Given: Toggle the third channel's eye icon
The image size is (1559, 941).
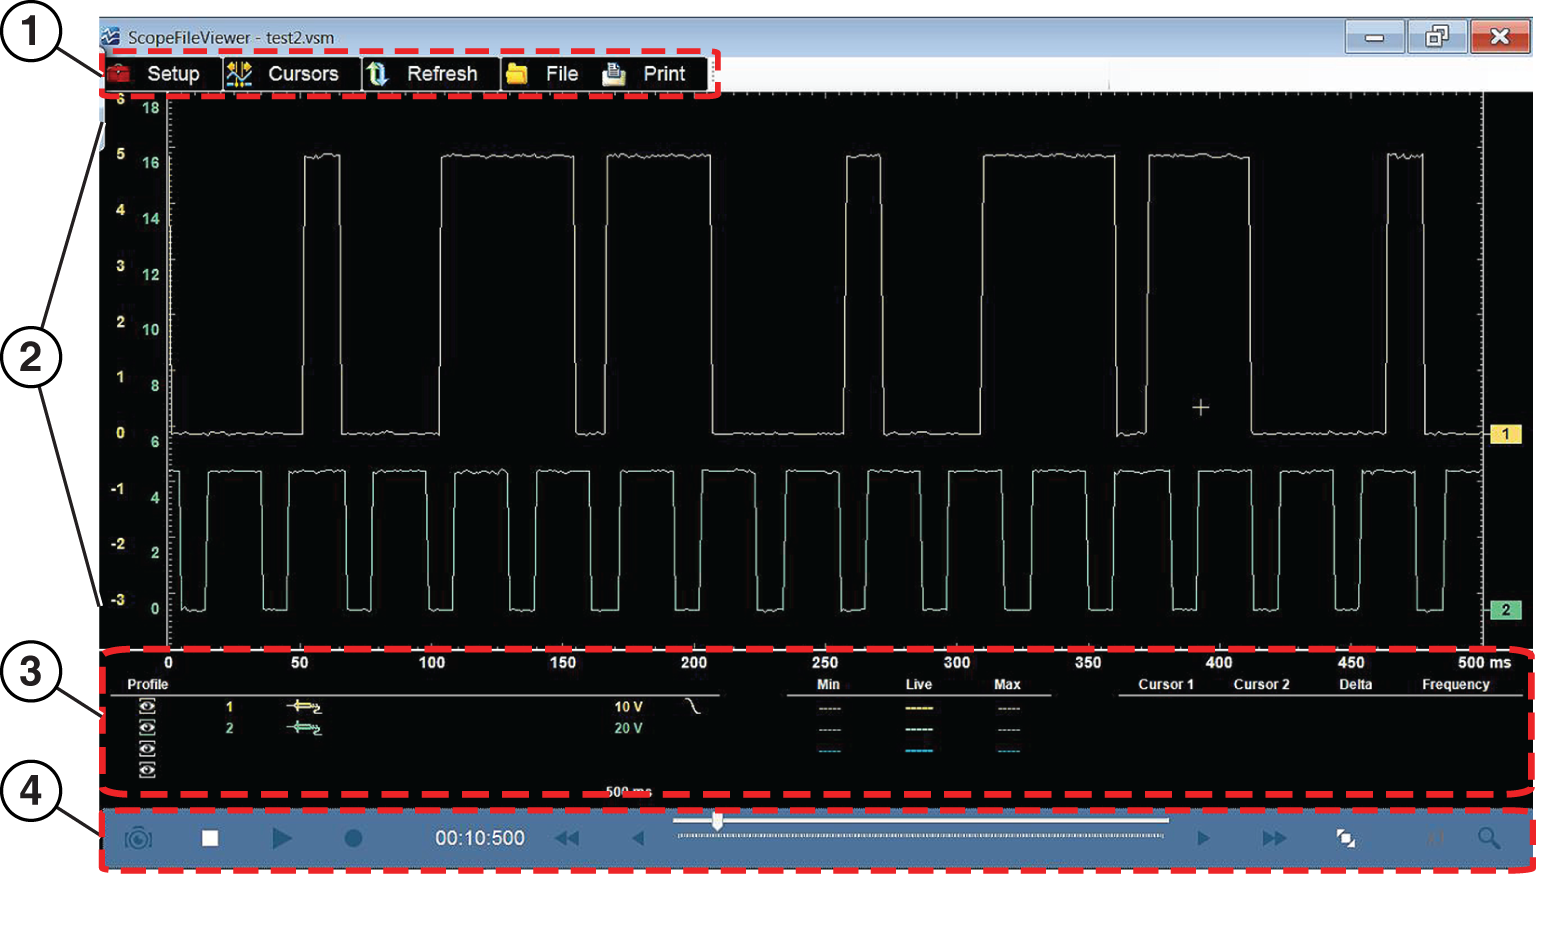Looking at the screenshot, I should point(147,749).
